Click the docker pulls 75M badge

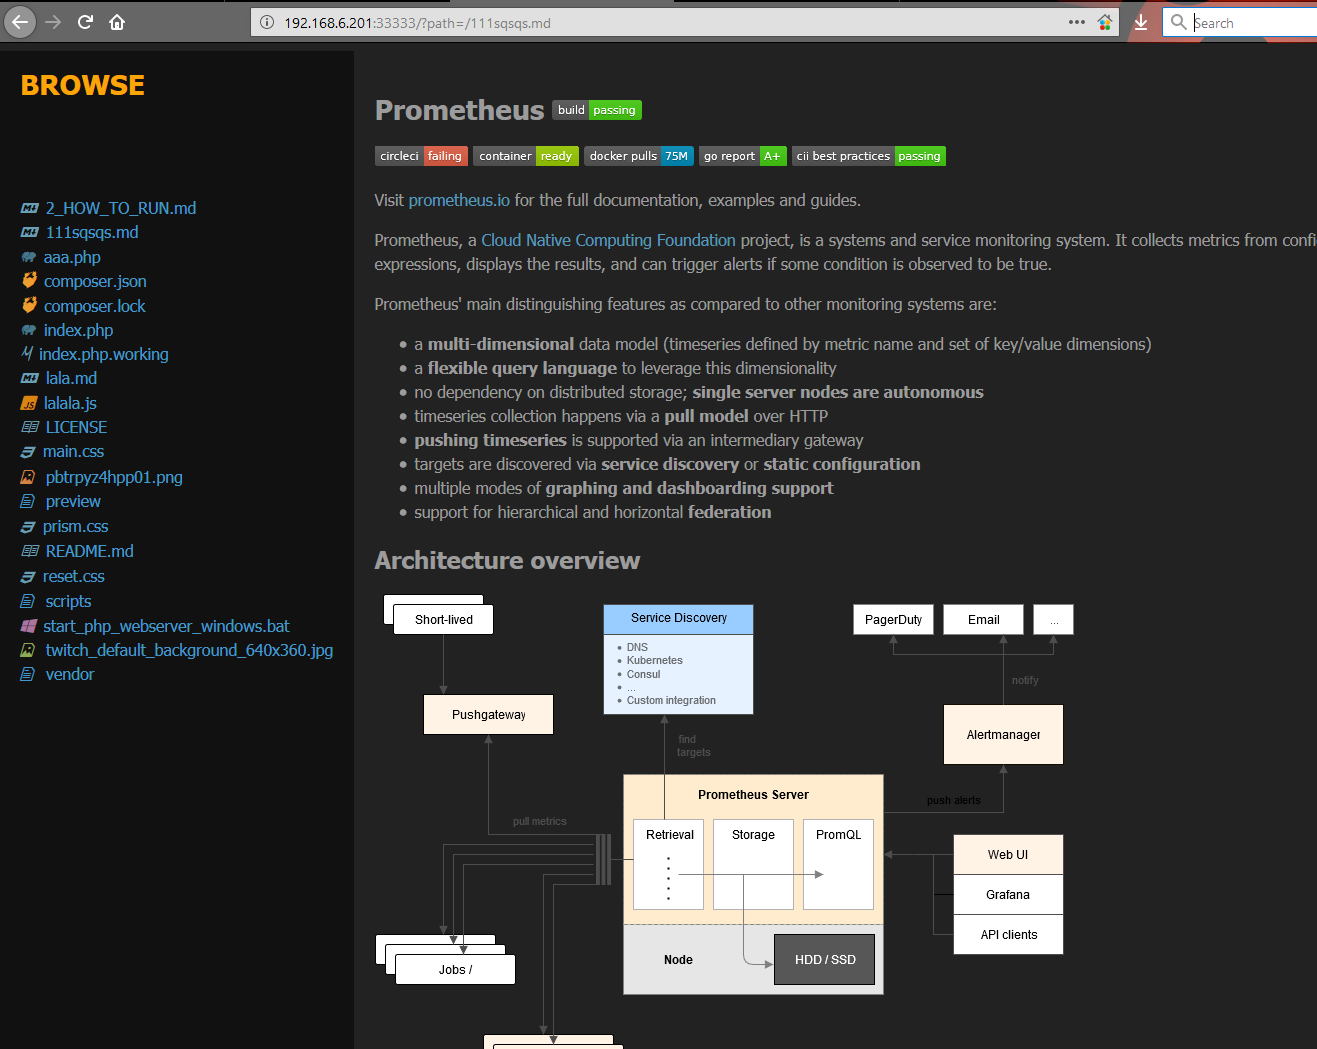coord(639,156)
